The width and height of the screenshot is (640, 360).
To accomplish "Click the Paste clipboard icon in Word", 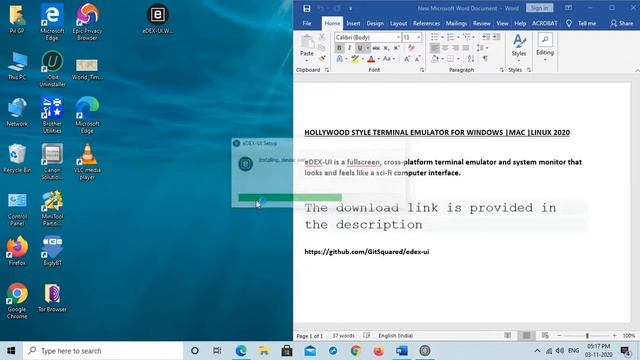I will tap(307, 42).
